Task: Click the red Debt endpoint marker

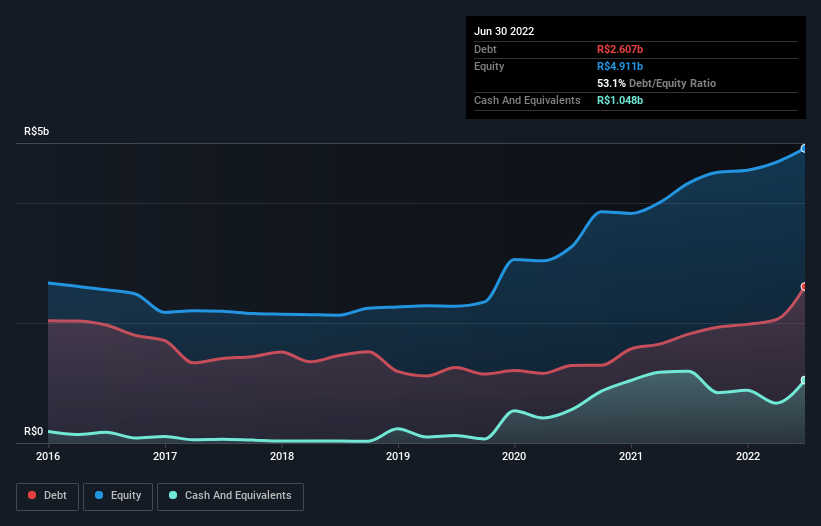Action: 805,287
